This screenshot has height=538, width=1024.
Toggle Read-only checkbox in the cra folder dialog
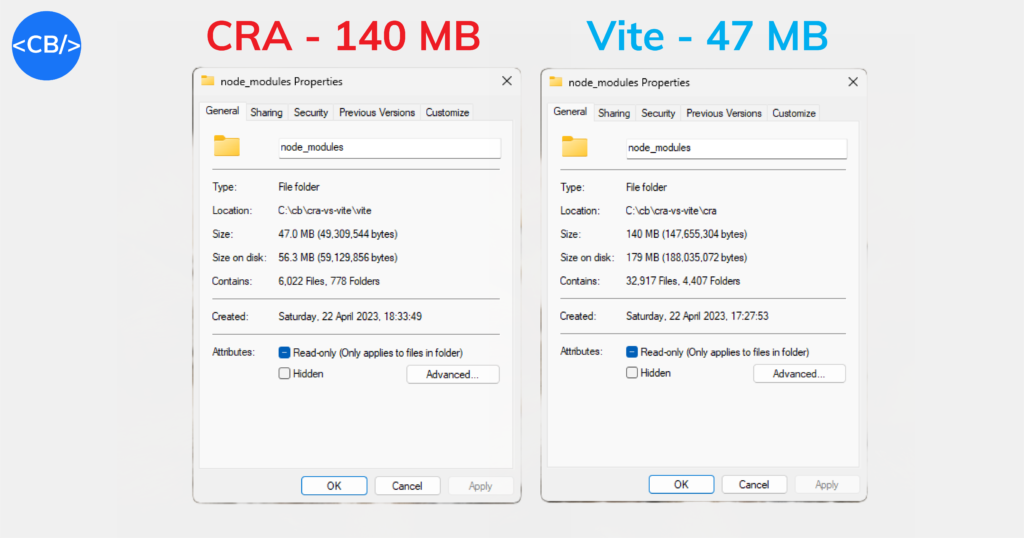click(632, 352)
